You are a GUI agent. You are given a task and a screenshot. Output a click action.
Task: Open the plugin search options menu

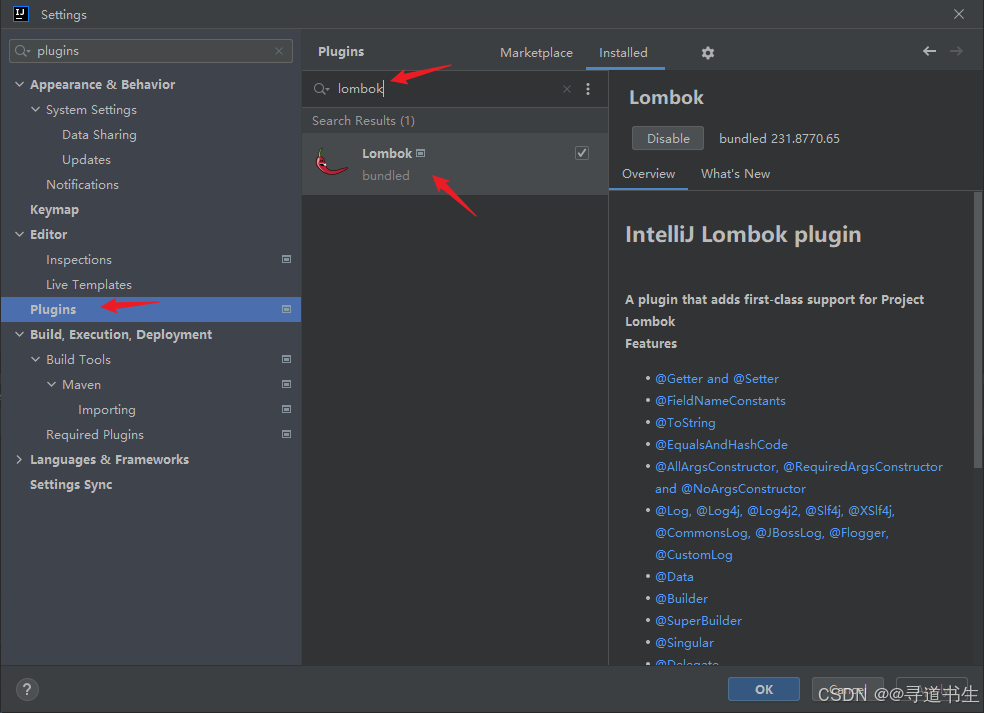588,89
